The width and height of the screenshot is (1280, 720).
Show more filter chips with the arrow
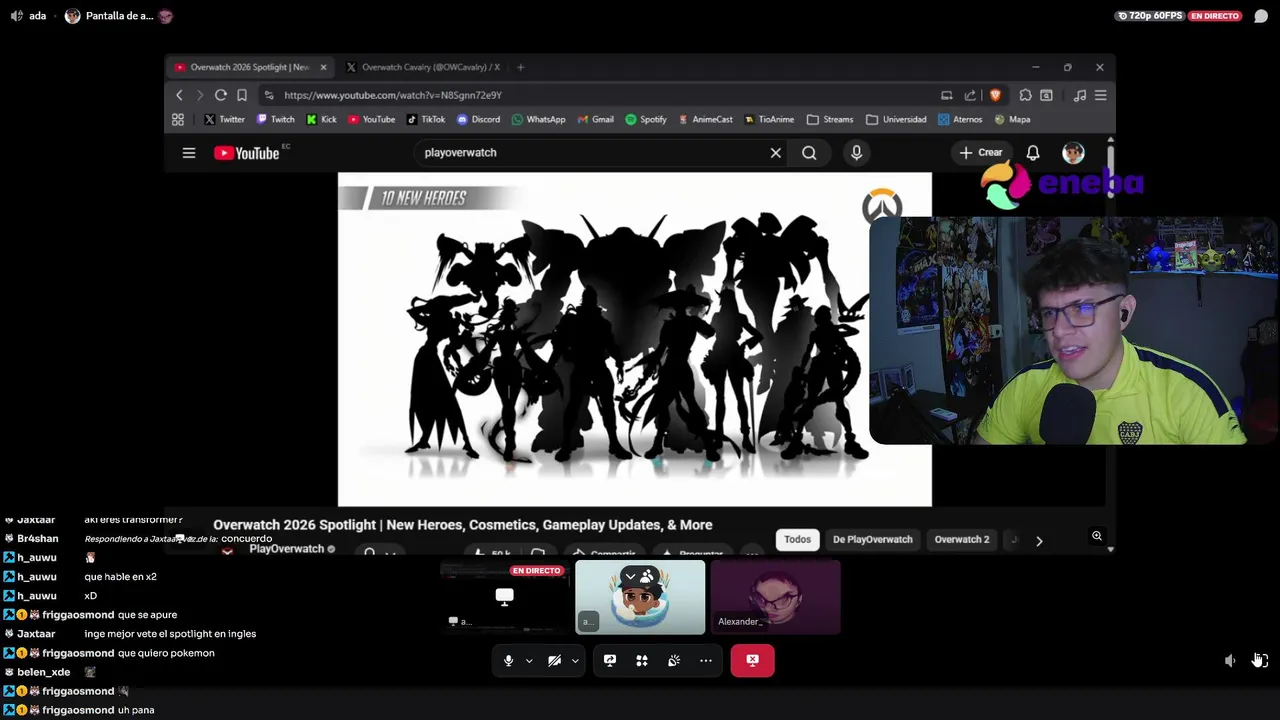coord(1039,541)
